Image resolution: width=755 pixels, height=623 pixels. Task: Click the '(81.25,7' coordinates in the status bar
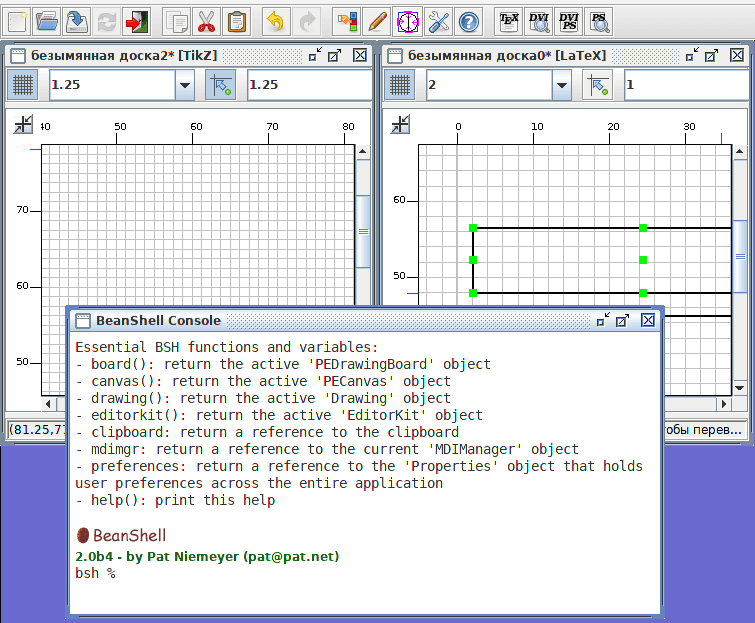(37, 429)
